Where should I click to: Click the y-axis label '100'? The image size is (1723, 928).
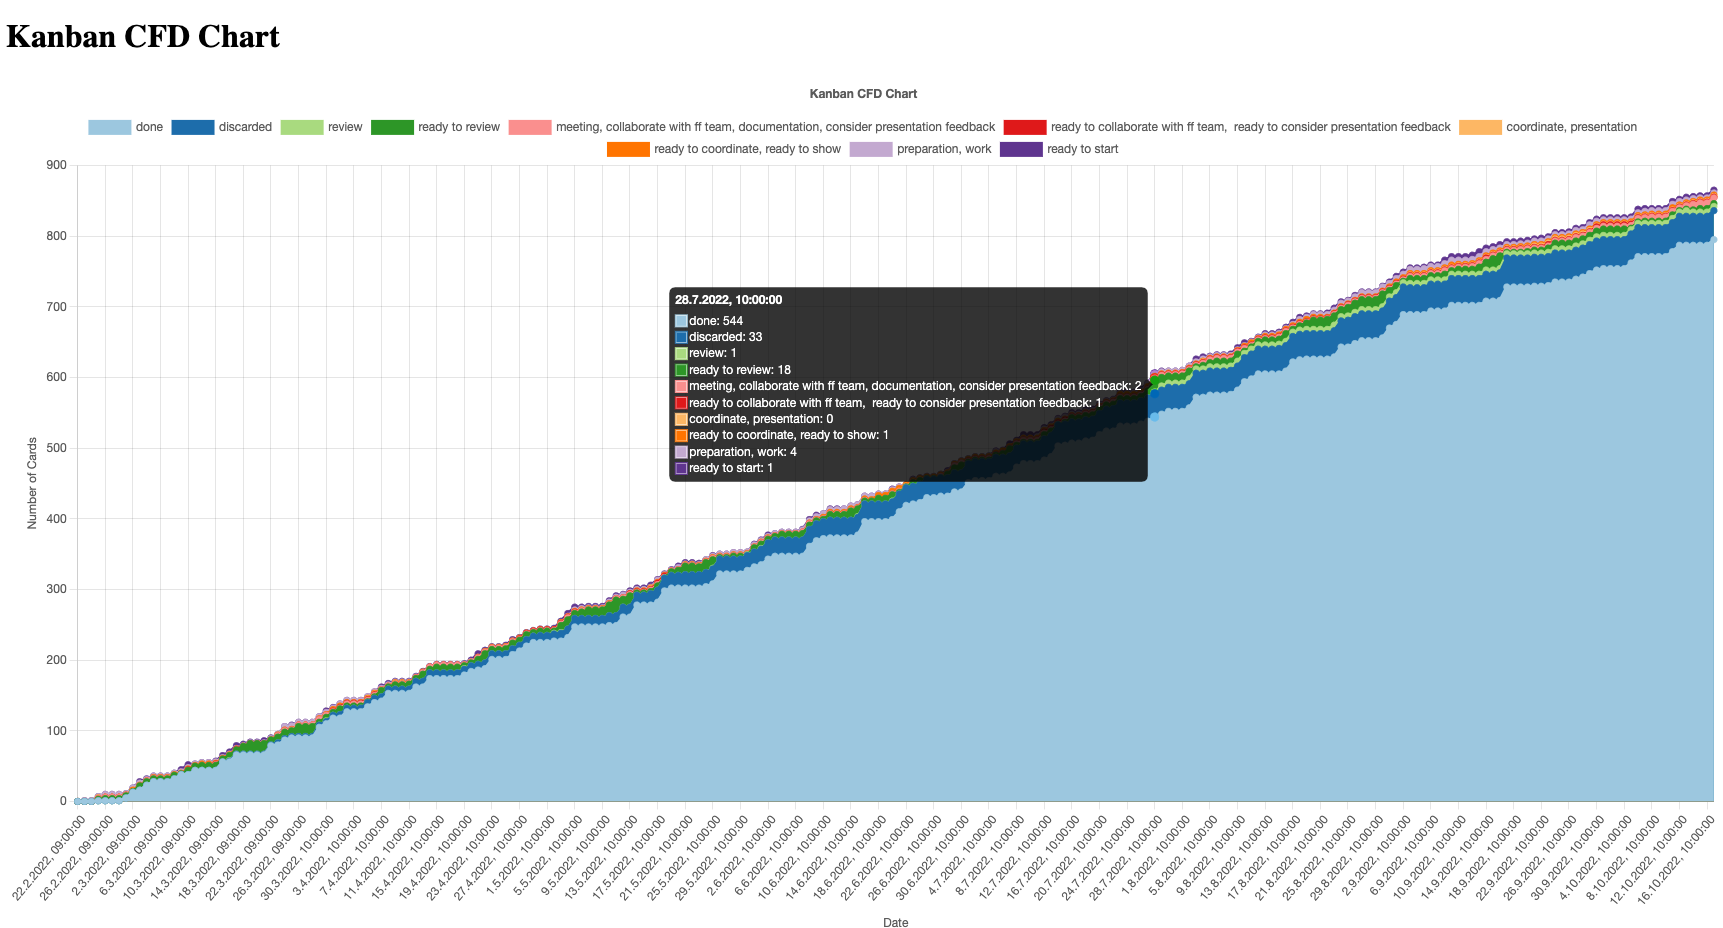[56, 731]
